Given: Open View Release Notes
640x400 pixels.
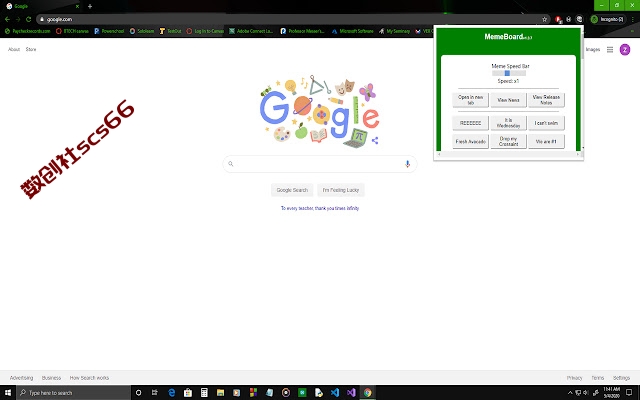Looking at the screenshot, I should (546, 100).
